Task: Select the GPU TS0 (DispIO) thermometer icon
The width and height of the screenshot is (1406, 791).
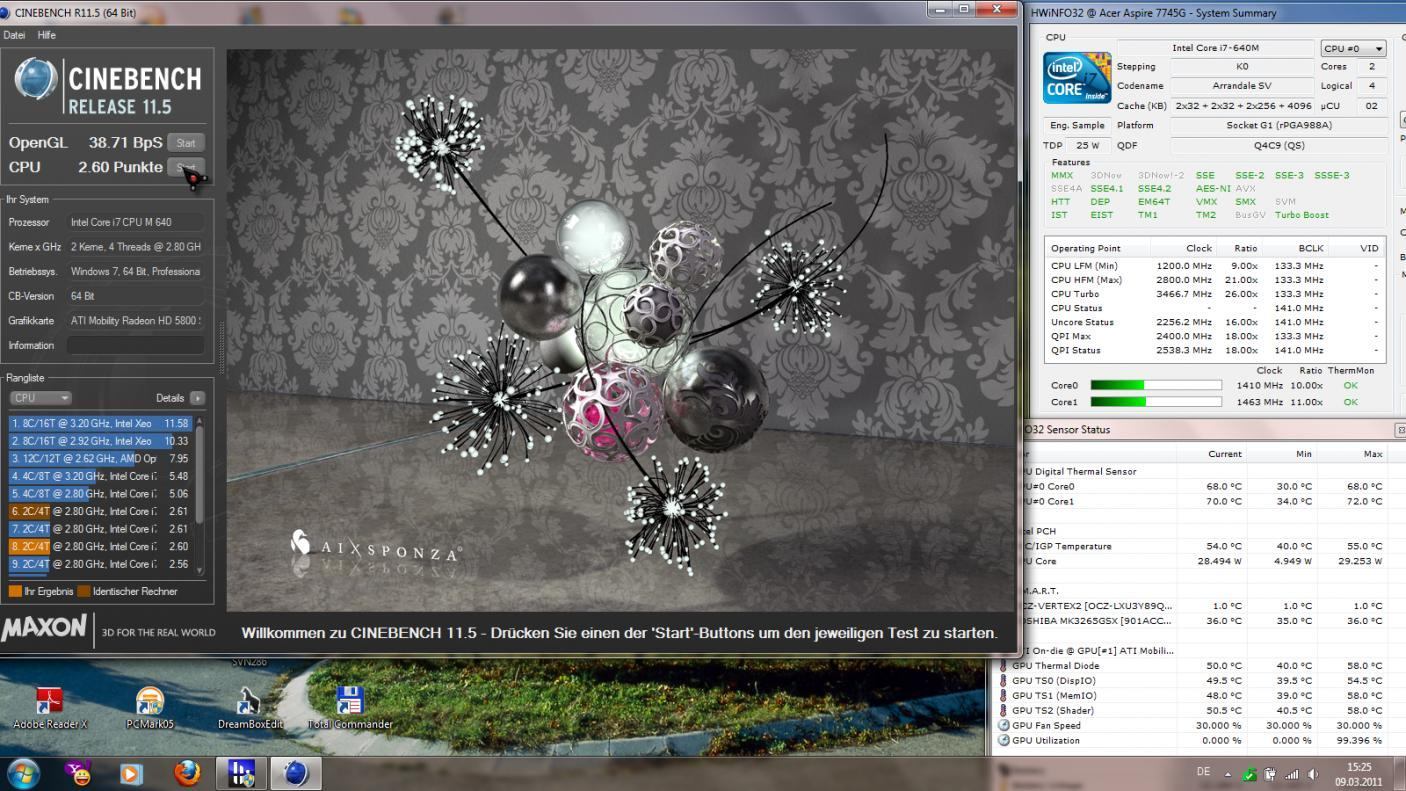Action: (1004, 680)
